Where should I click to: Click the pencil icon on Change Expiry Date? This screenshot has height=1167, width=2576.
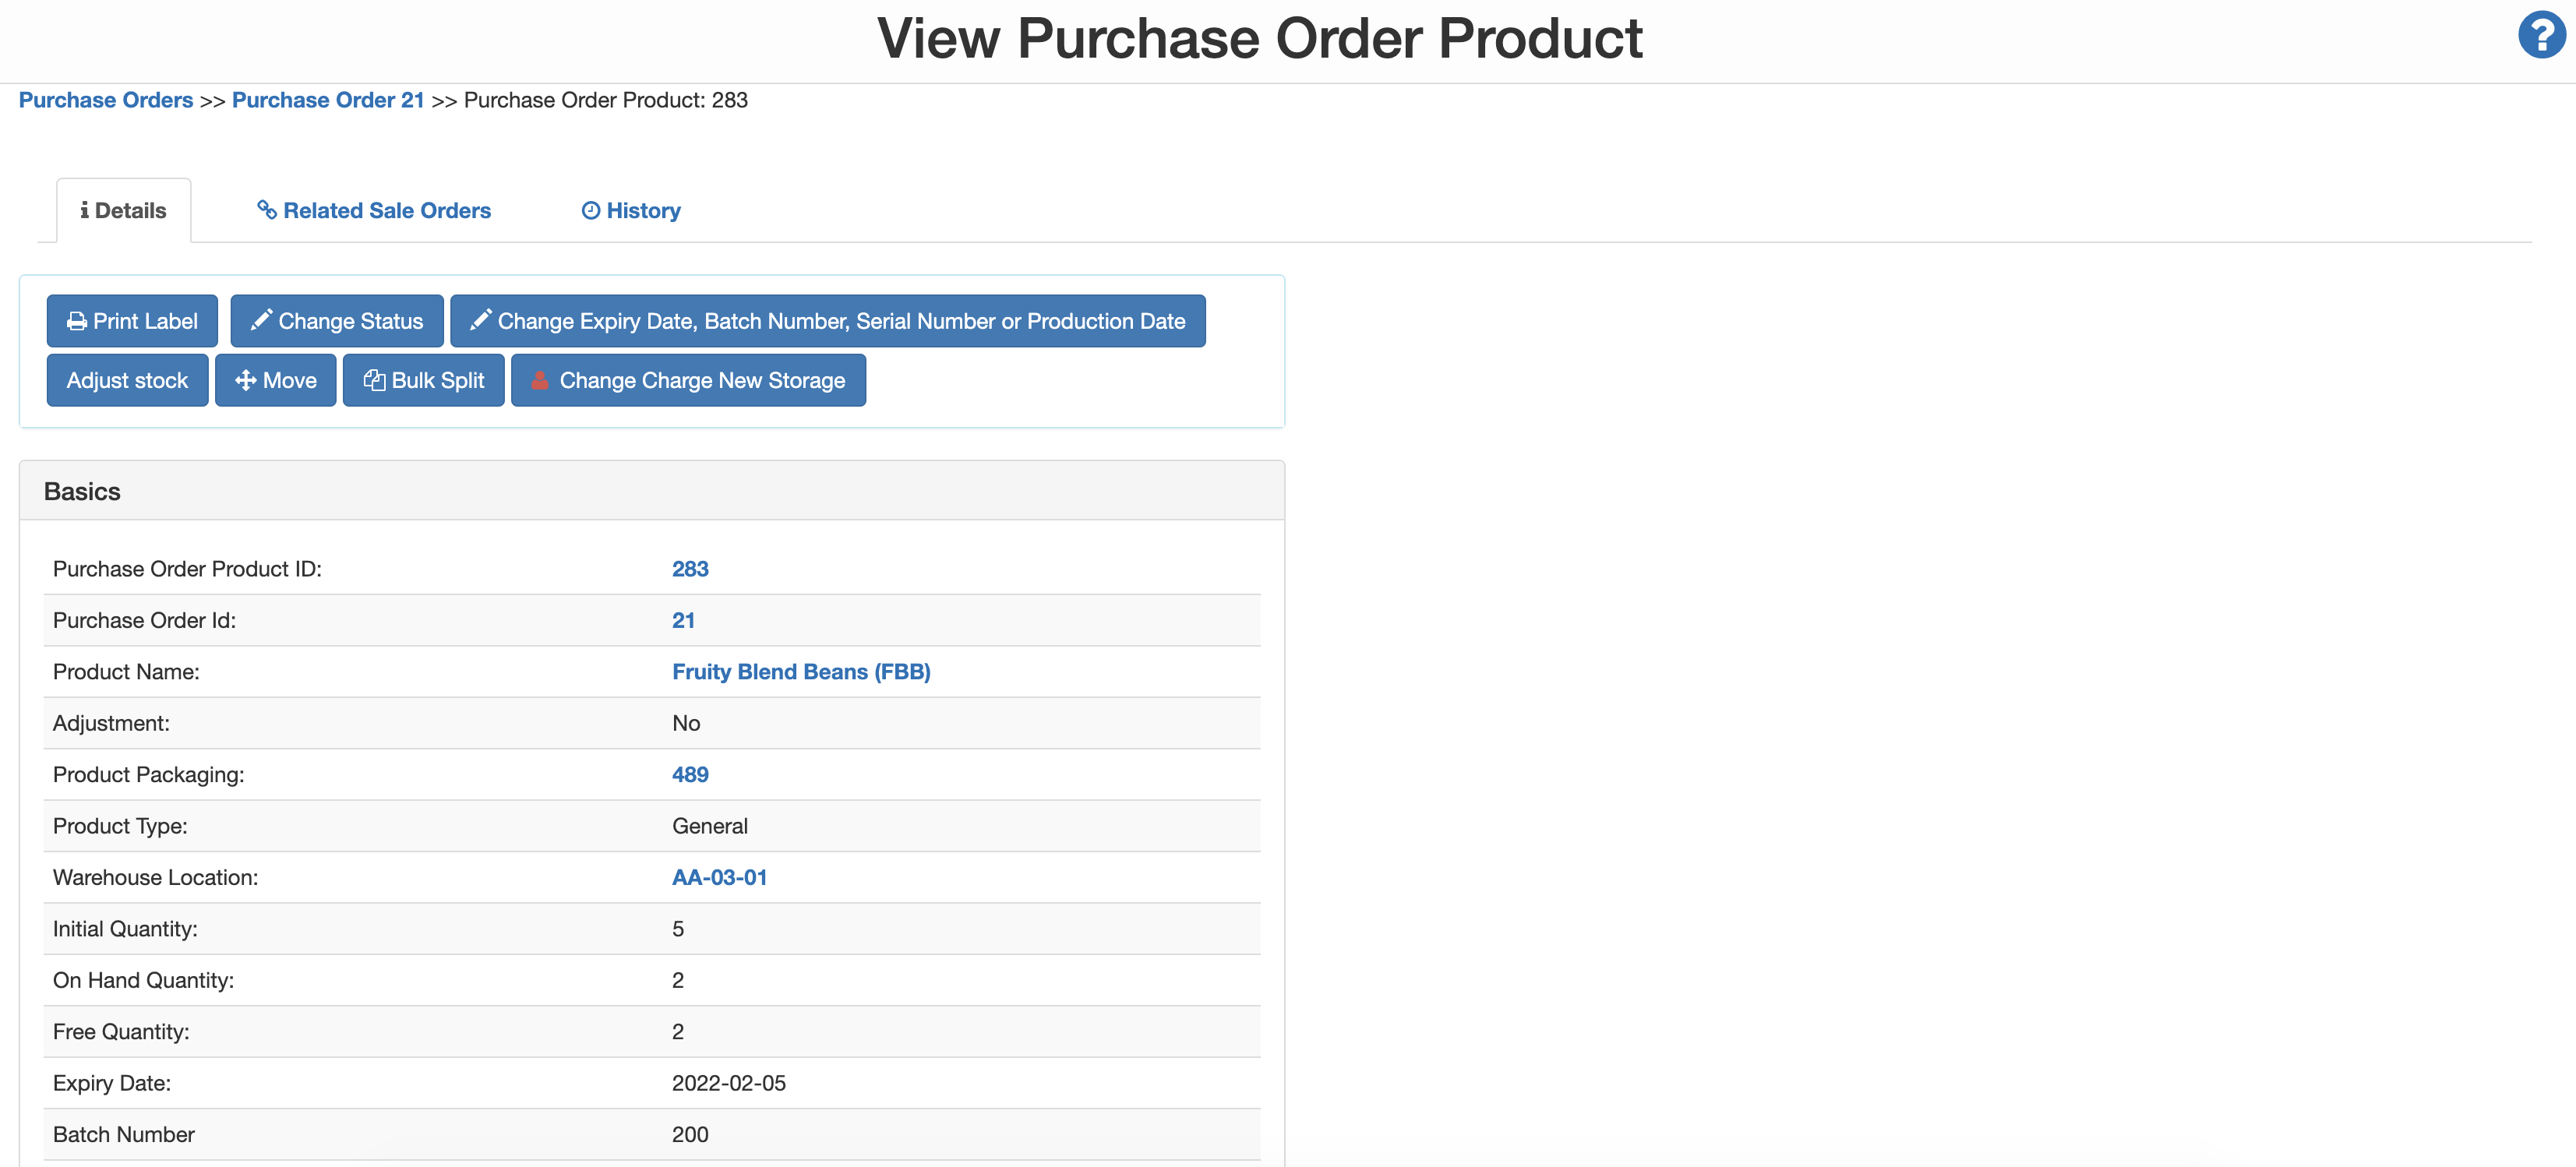480,320
